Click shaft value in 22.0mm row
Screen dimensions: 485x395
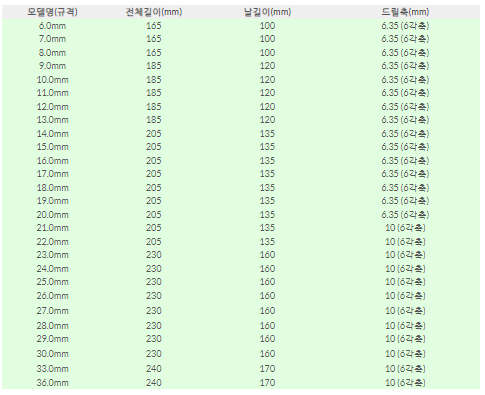coord(405,242)
